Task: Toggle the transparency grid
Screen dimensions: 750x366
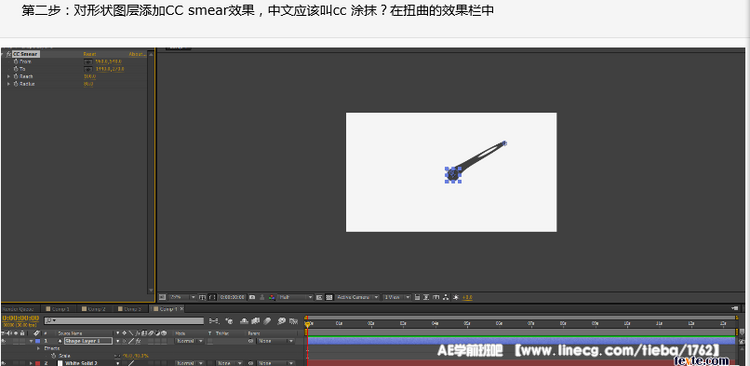Action: [329, 297]
